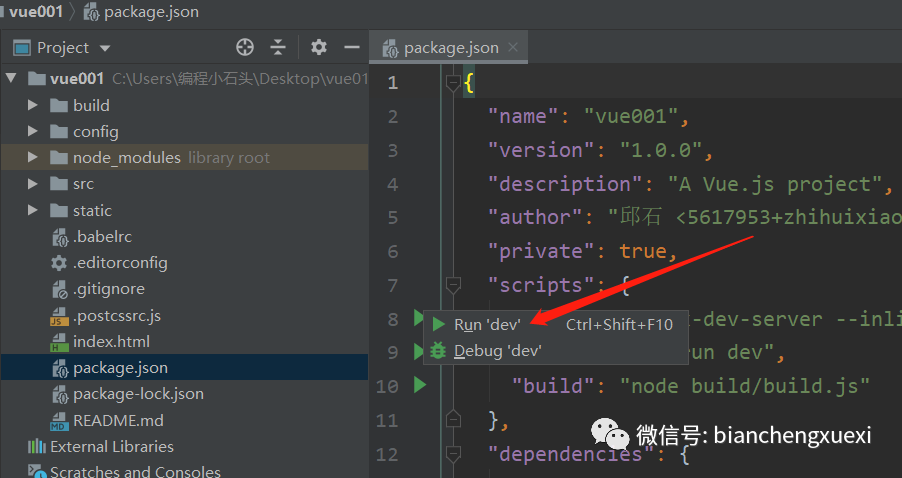Collapse the vue001 root folder
Screen dimensions: 902x478
click(12, 78)
